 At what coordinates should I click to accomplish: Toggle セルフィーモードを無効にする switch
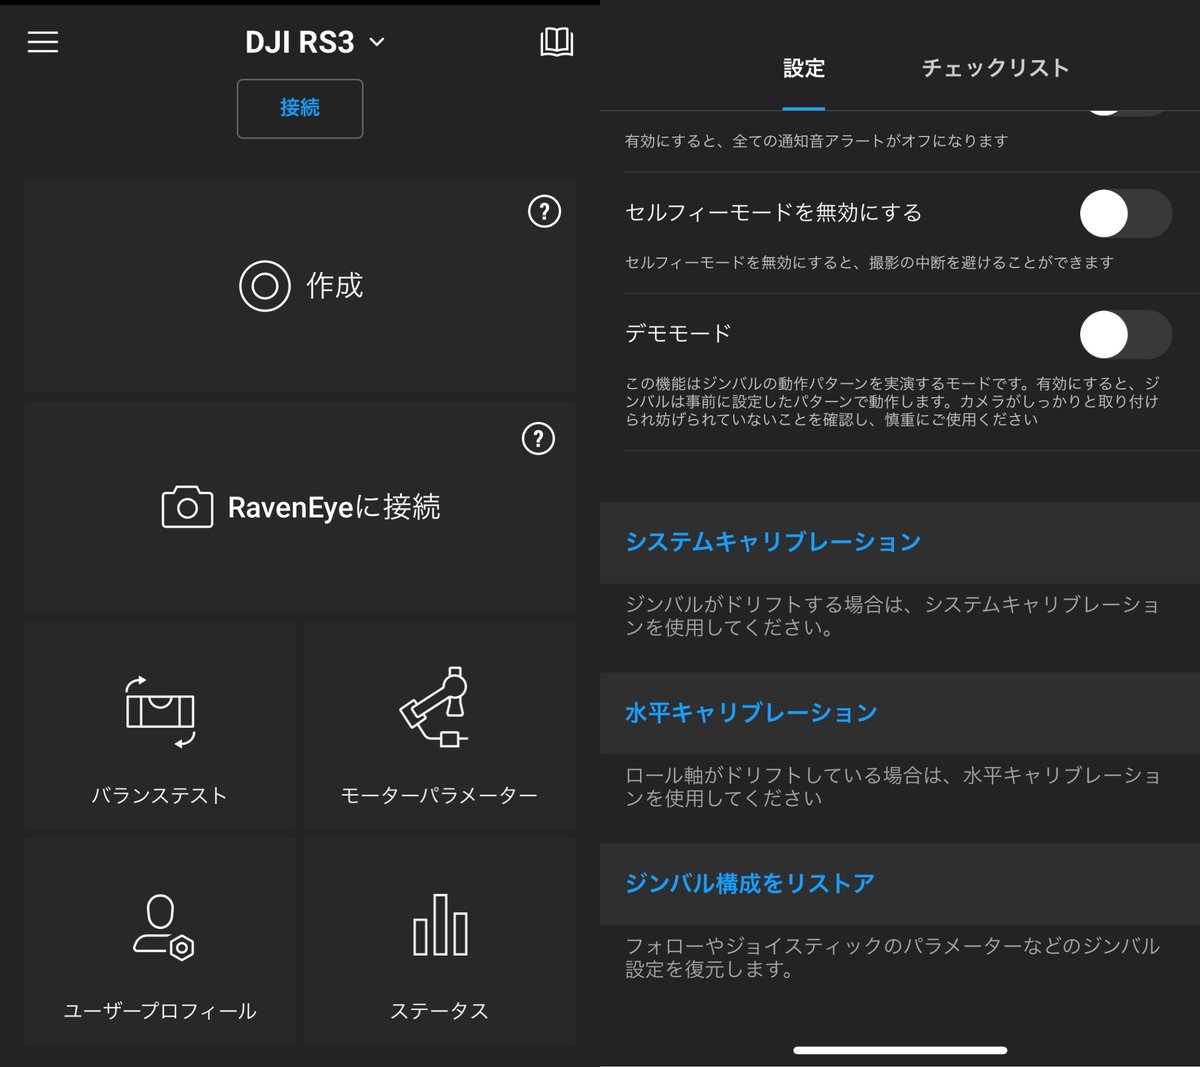(x=1126, y=213)
